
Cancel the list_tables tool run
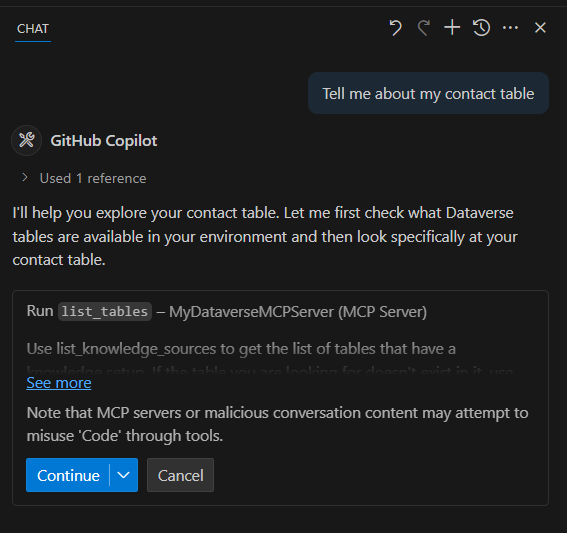tap(180, 475)
